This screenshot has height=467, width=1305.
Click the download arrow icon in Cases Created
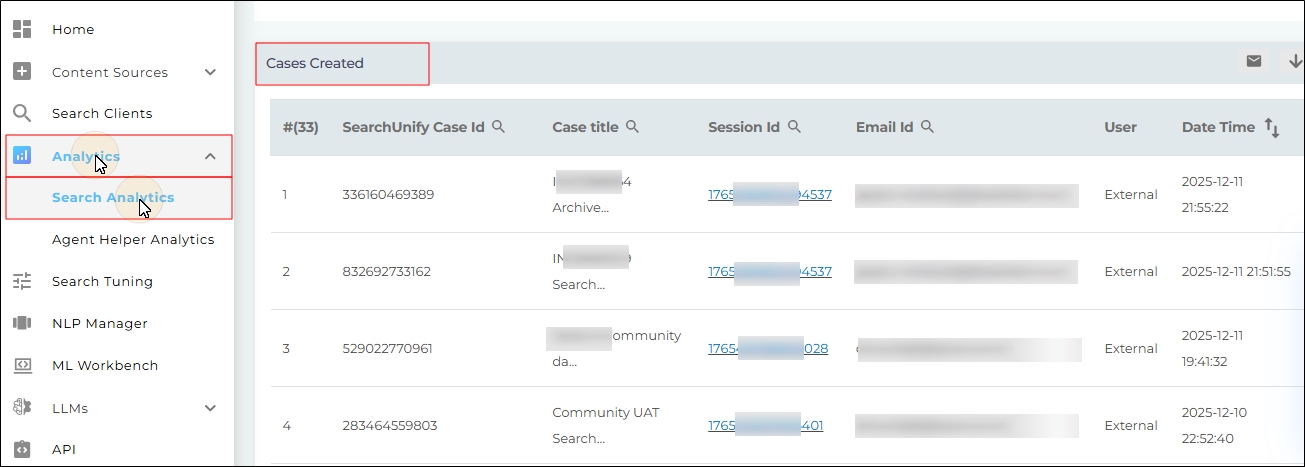[1295, 62]
